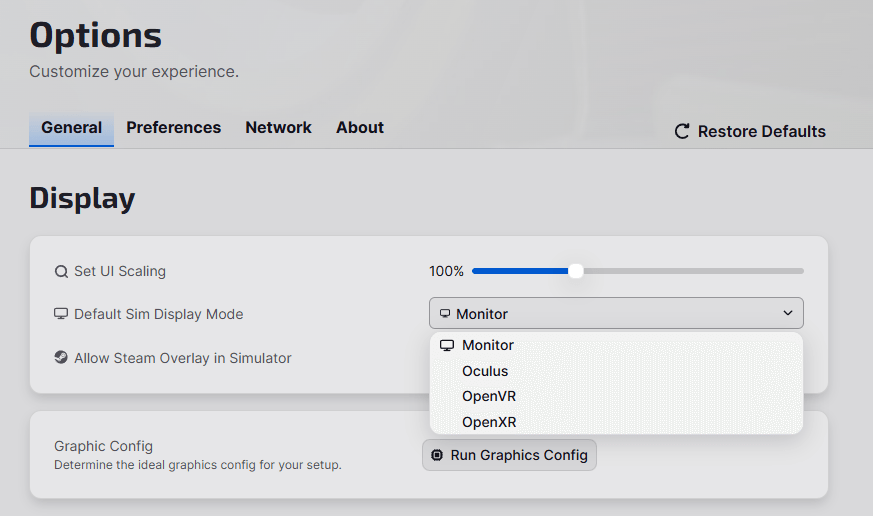
Task: Choose Oculus from the display mode list
Action: tap(485, 371)
